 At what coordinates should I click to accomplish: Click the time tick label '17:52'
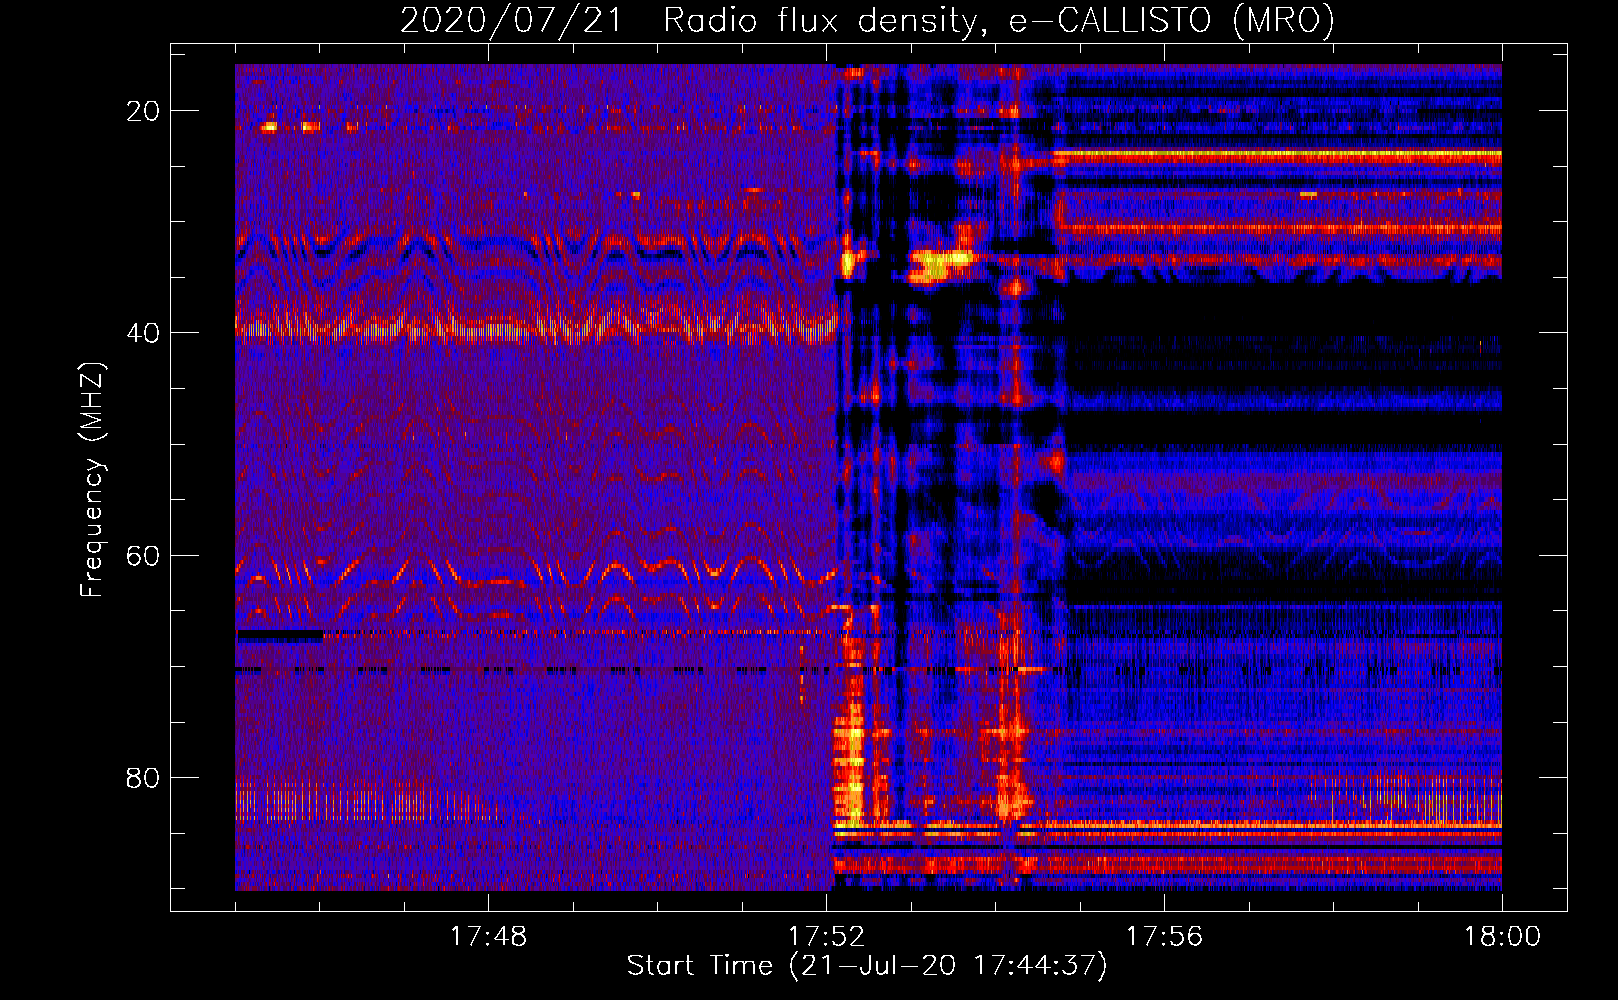(x=826, y=937)
